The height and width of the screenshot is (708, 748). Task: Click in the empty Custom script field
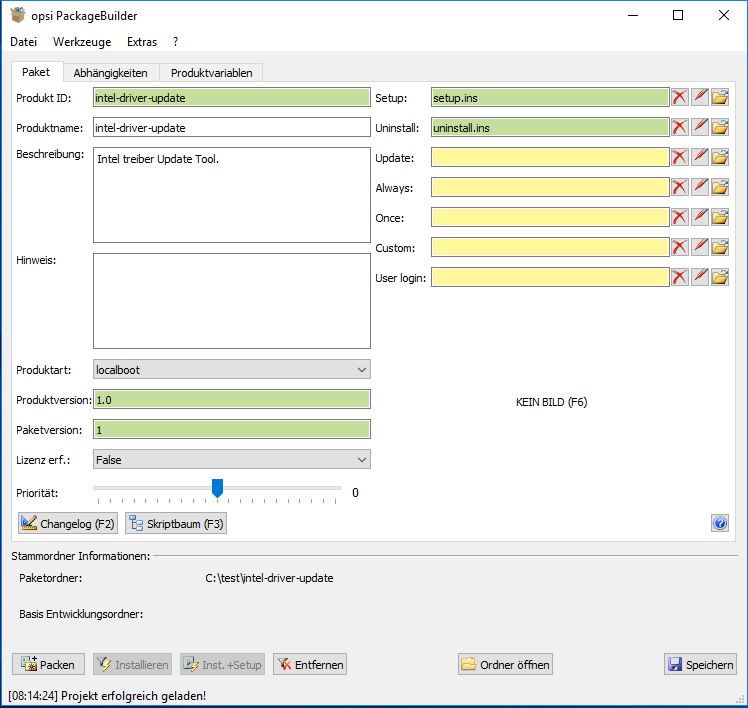[x=550, y=248]
